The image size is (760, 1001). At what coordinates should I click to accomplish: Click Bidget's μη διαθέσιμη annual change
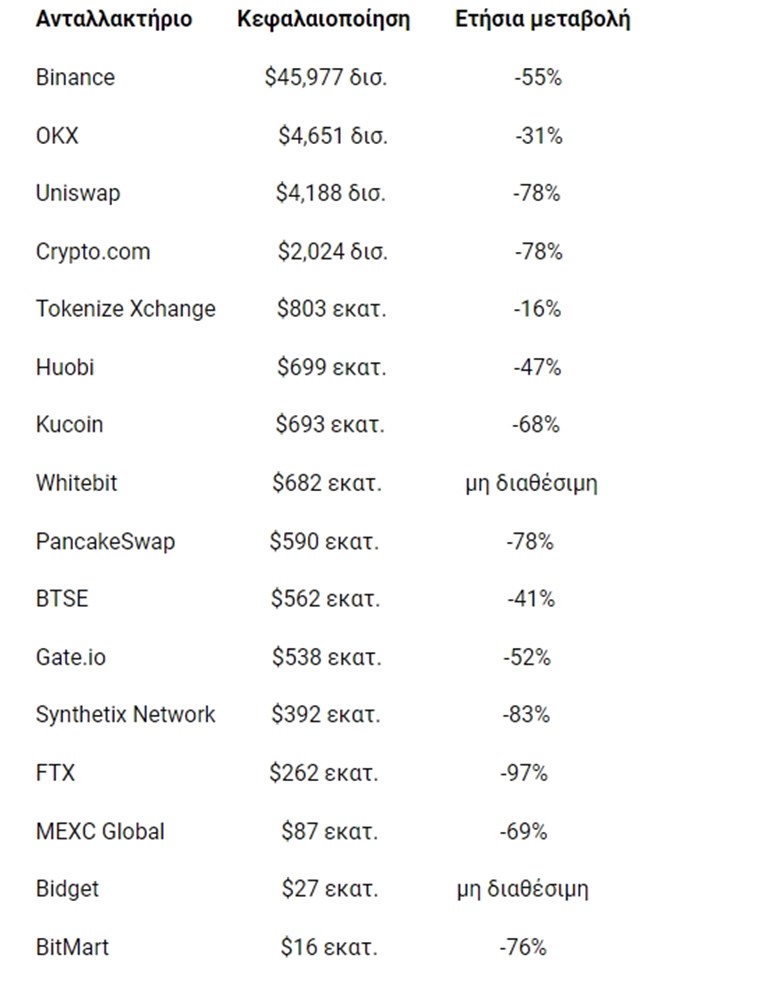[x=521, y=889]
